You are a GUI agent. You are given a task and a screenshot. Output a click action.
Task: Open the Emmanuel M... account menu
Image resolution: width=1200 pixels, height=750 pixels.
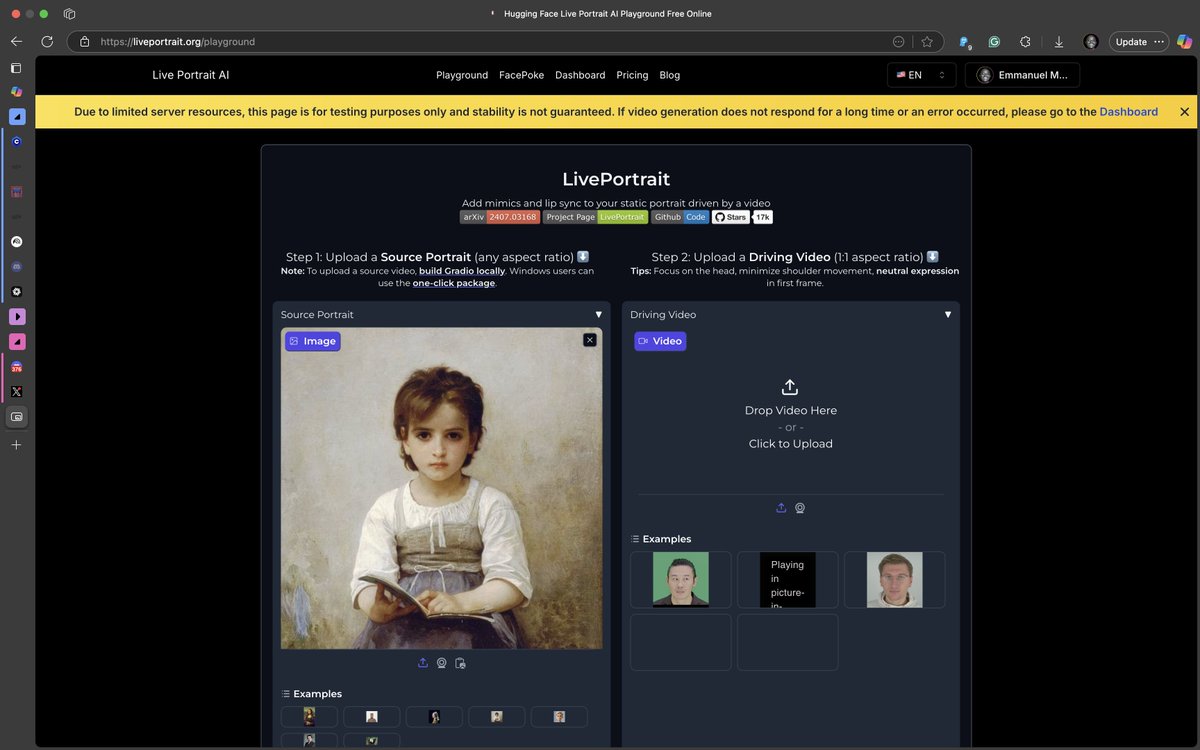pos(1022,75)
